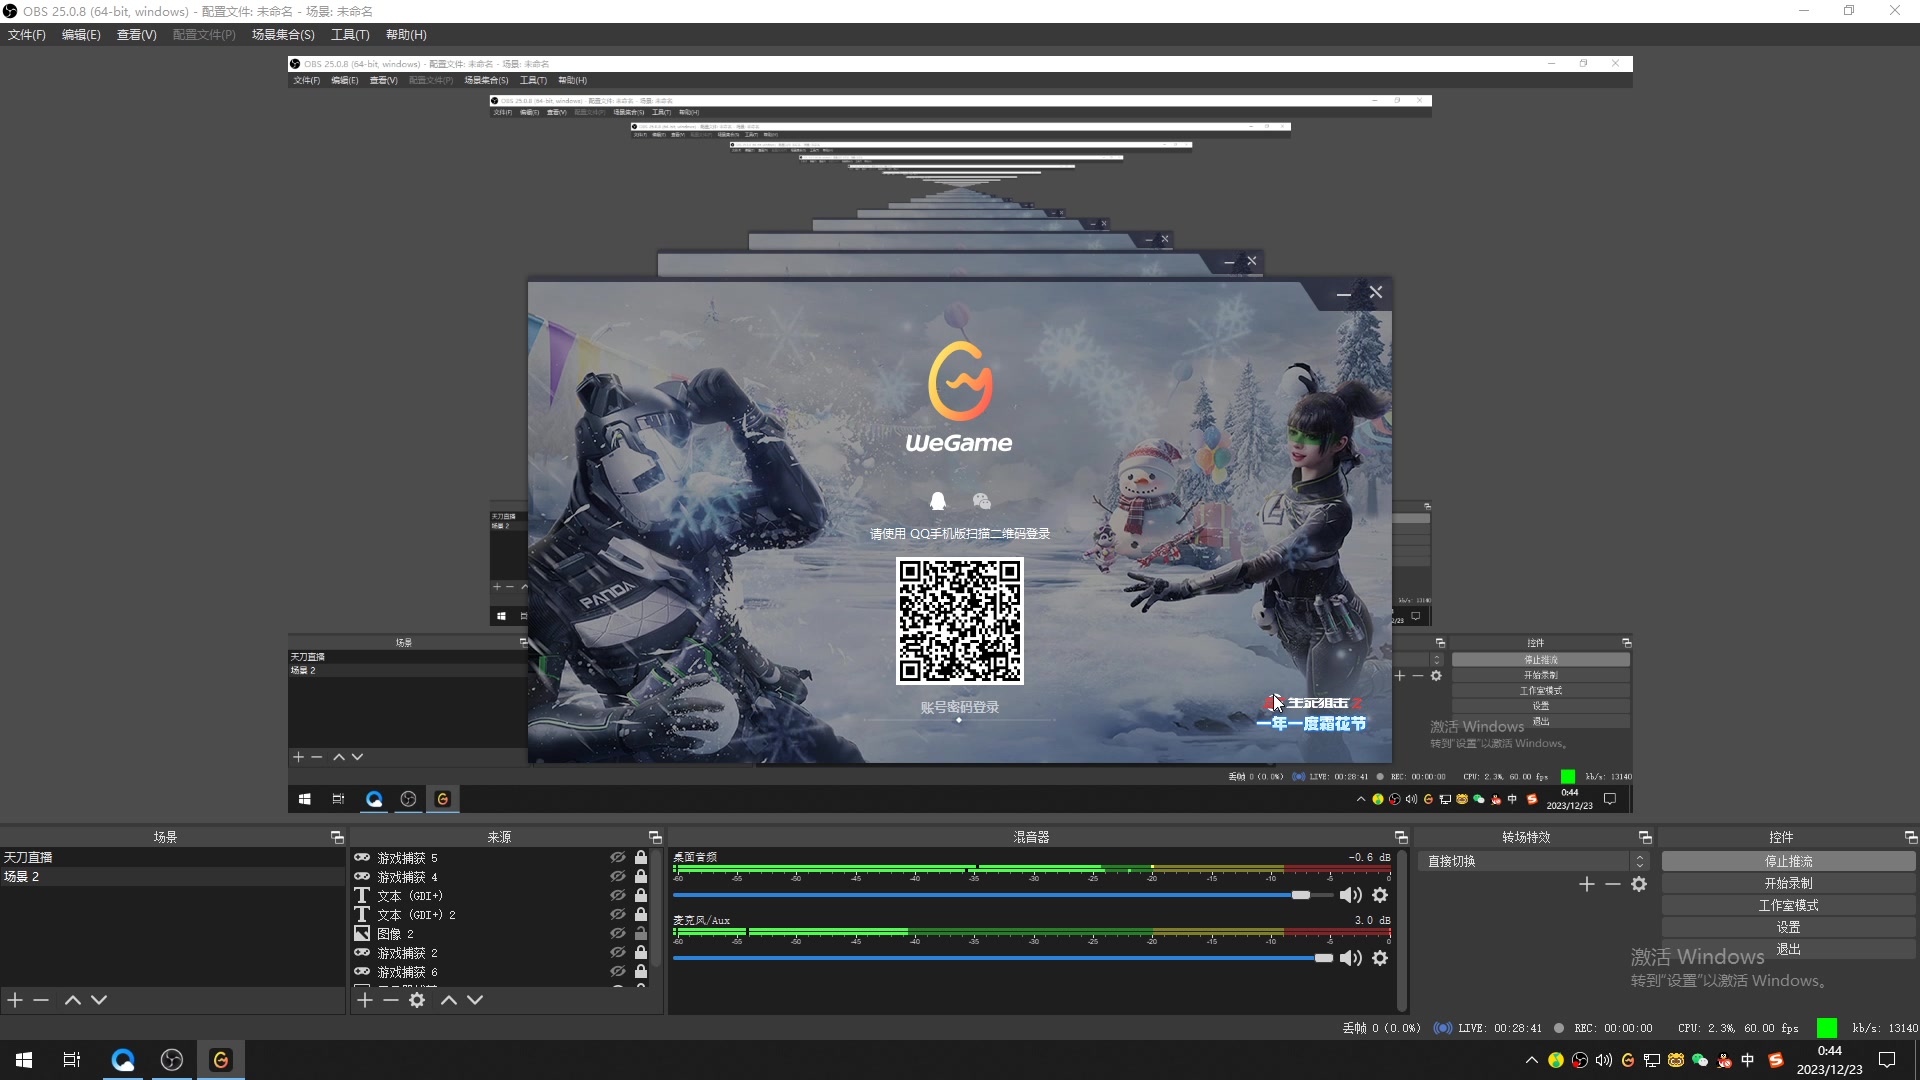Open the 工具(T) menu
The height and width of the screenshot is (1080, 1920).
(350, 35)
